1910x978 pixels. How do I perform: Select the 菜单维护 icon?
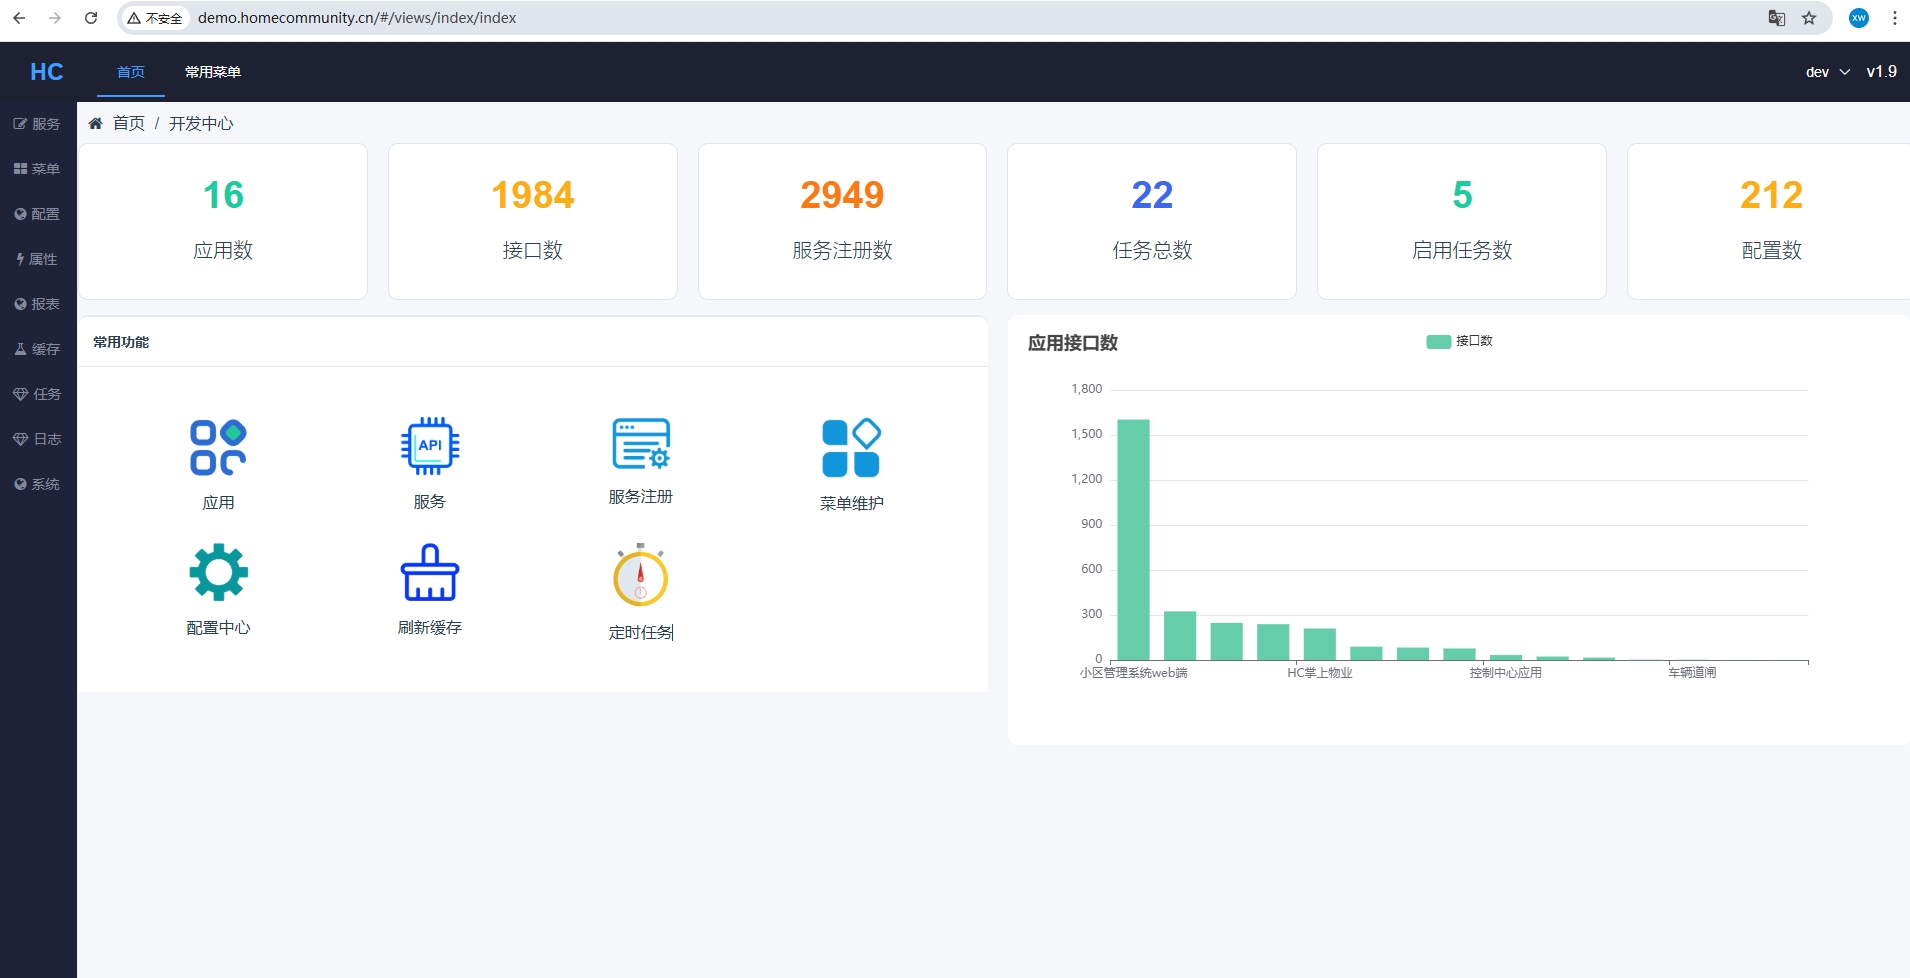click(851, 448)
